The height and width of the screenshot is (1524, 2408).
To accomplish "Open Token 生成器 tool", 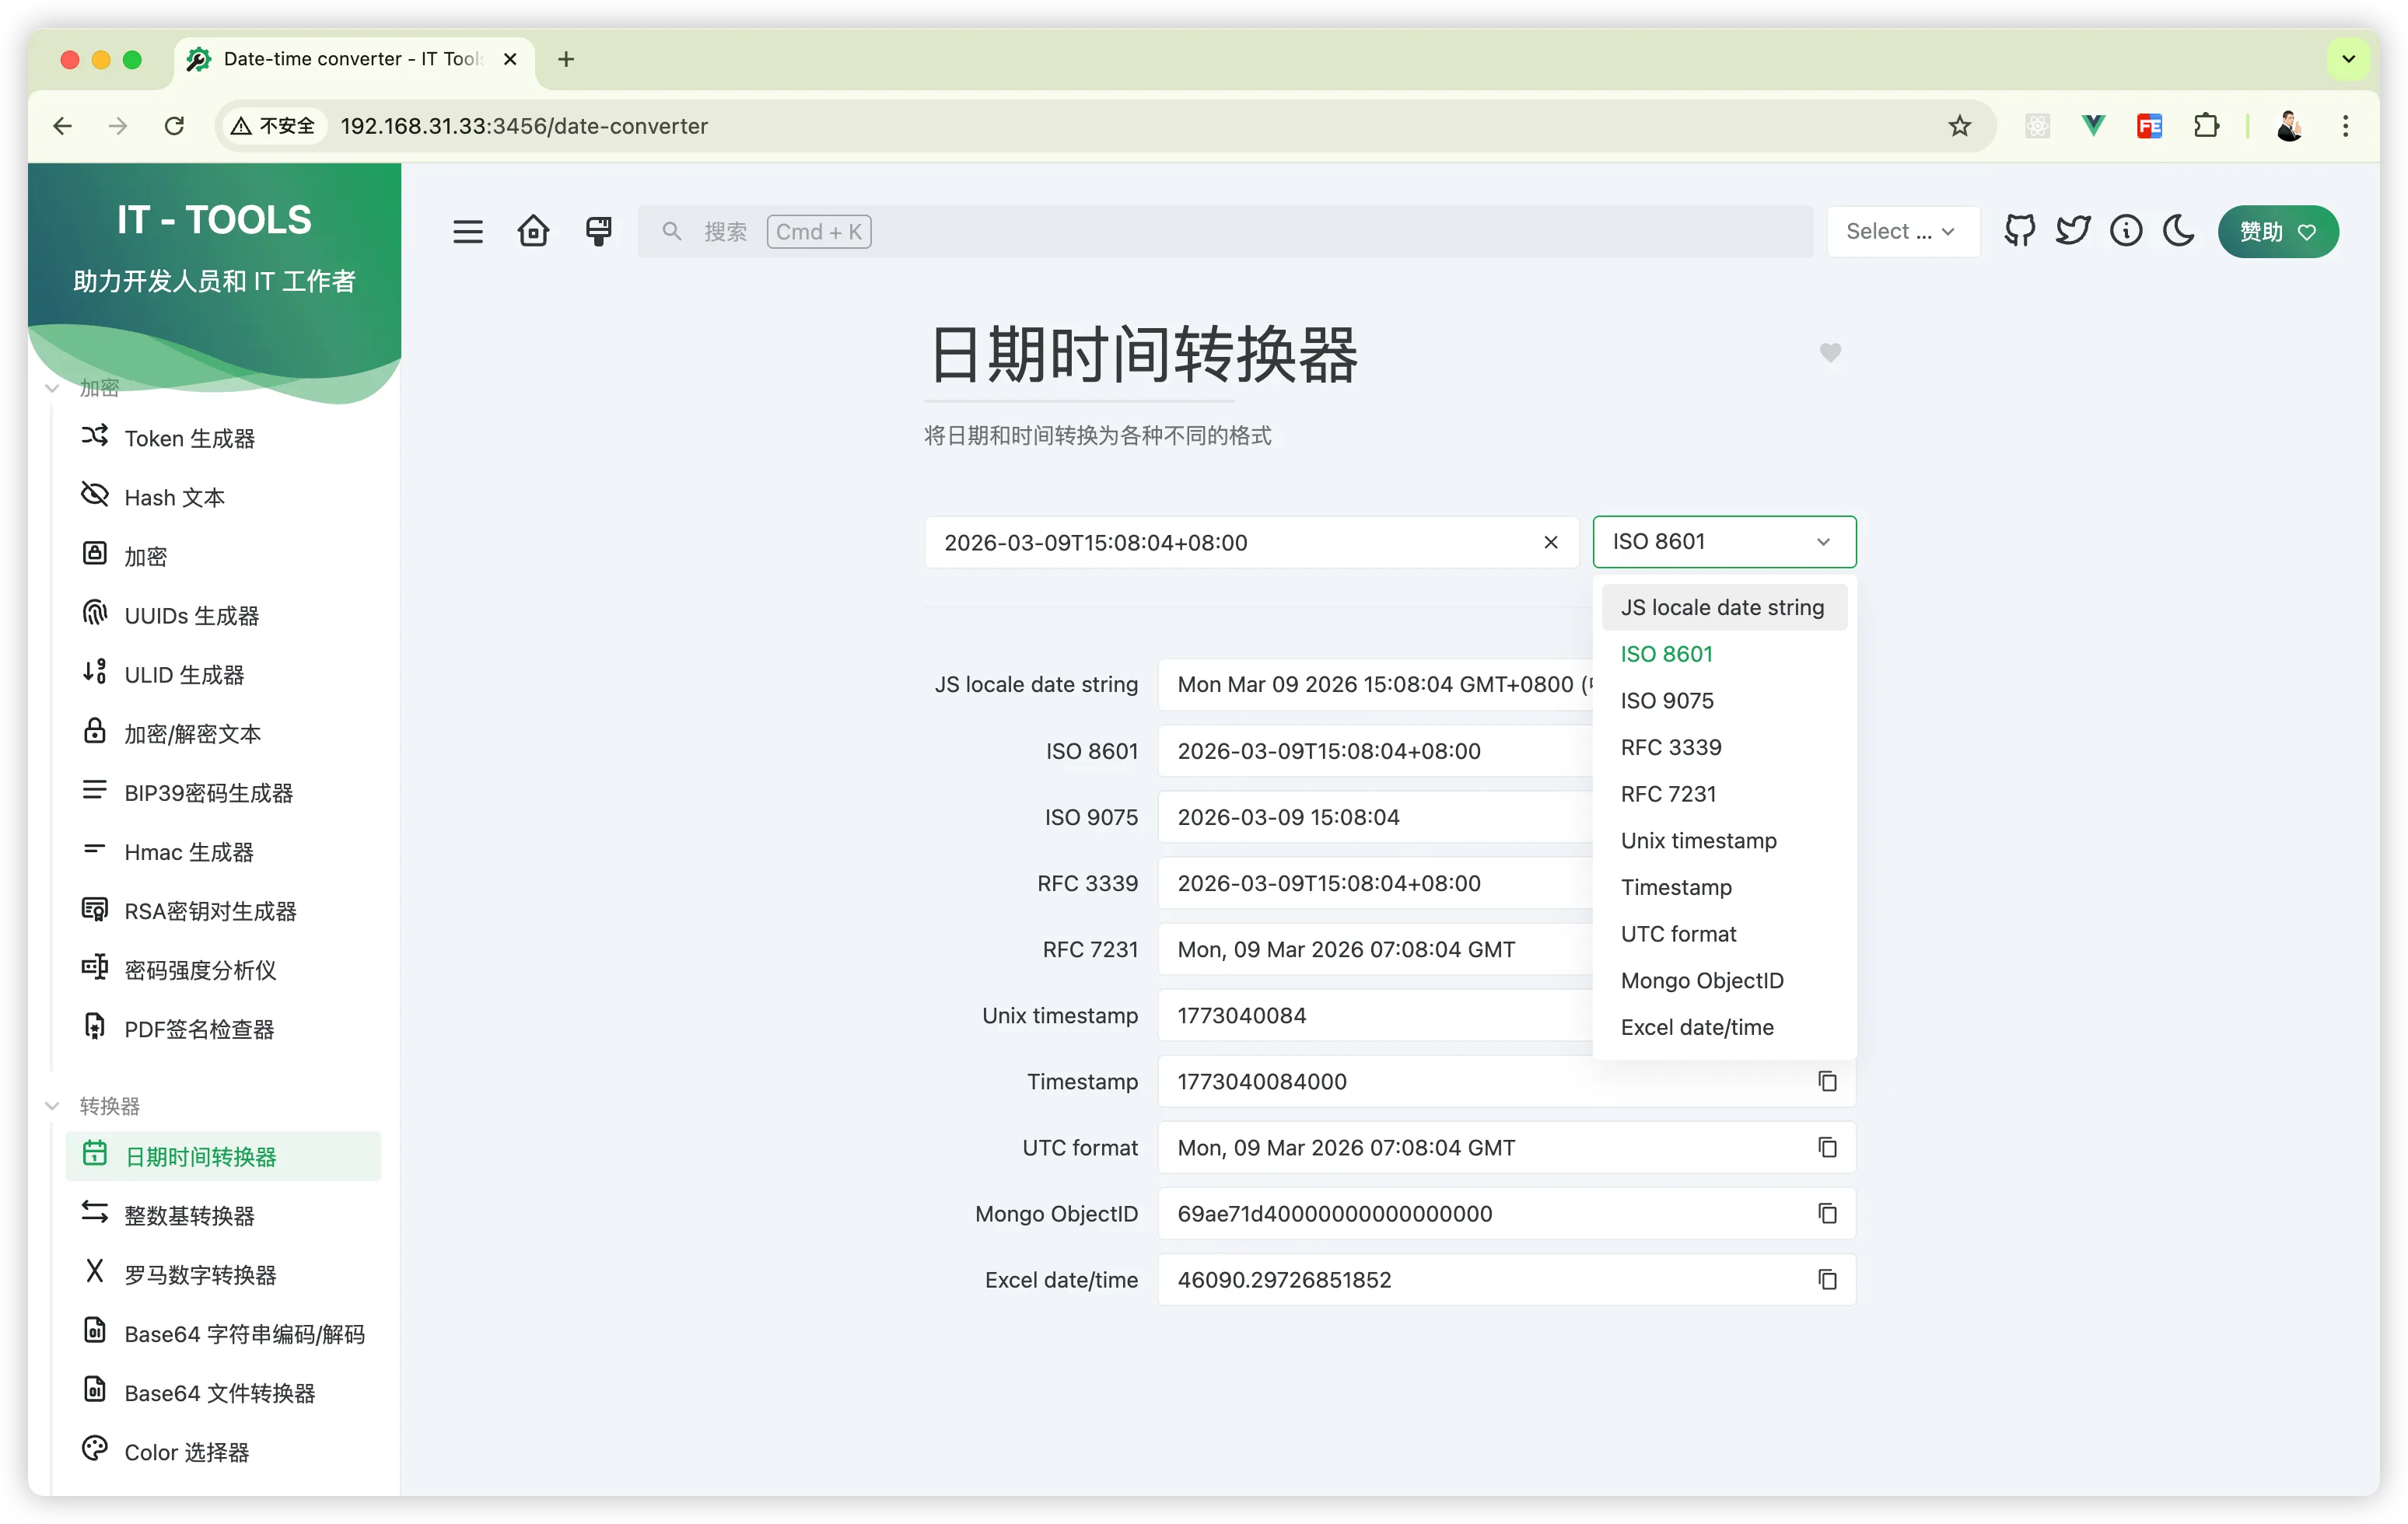I will click(223, 438).
